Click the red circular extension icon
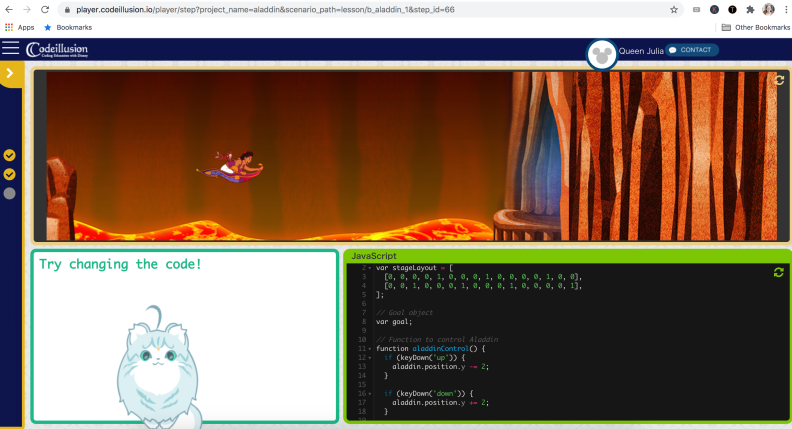 714,10
